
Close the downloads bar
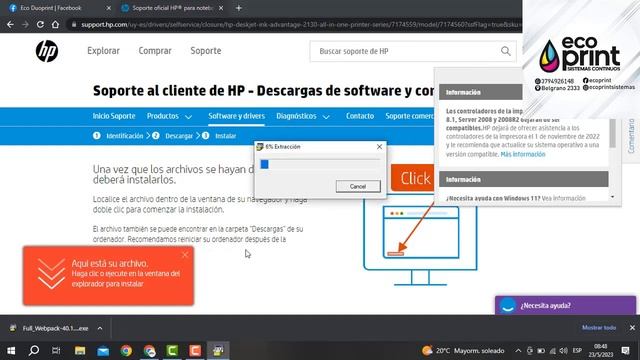pyautogui.click(x=632, y=328)
